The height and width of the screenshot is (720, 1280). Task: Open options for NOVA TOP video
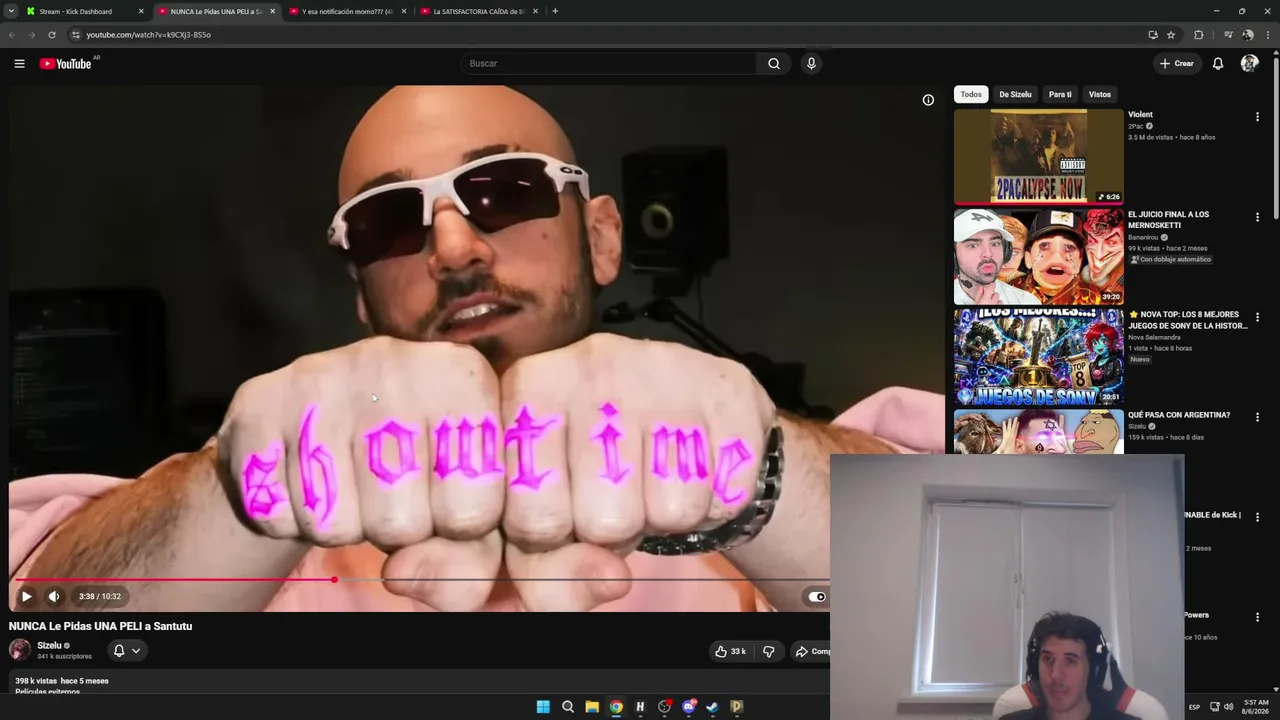(1257, 317)
